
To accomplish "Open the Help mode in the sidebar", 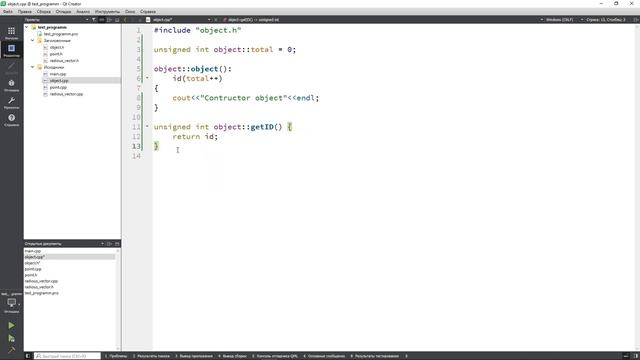I will click(x=11, y=120).
